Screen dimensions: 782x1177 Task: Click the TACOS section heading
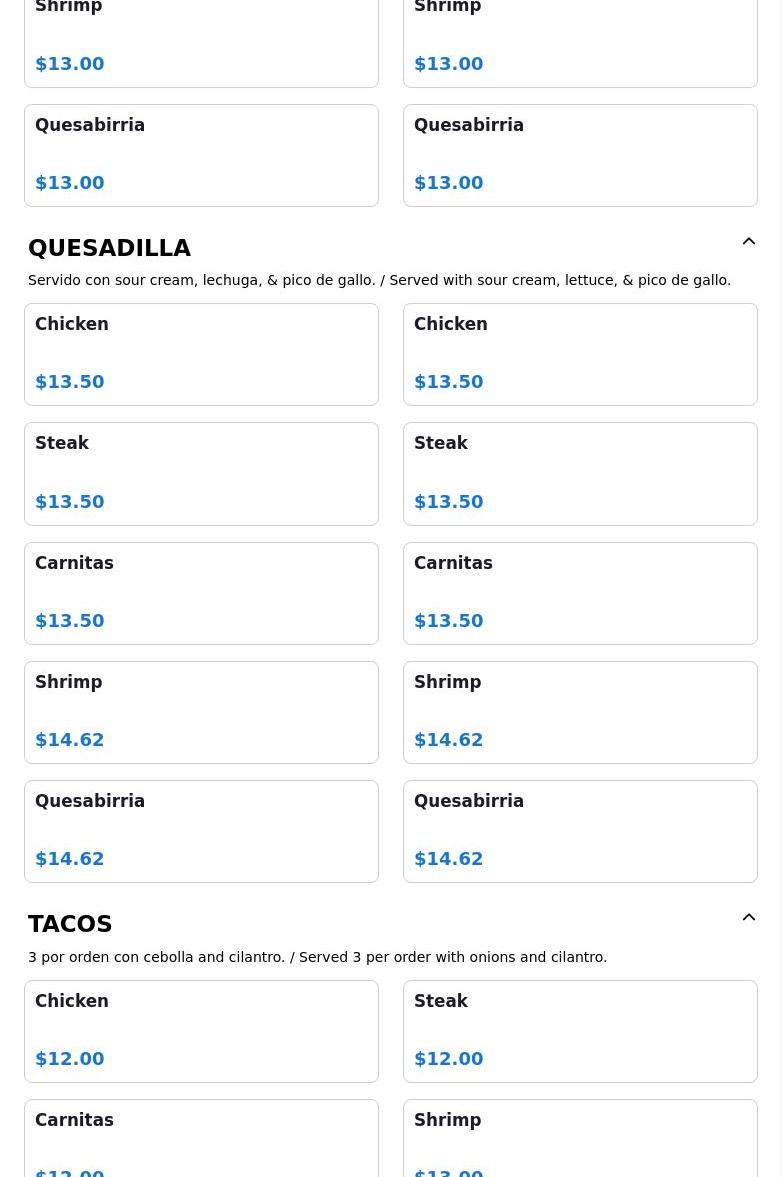coord(70,924)
